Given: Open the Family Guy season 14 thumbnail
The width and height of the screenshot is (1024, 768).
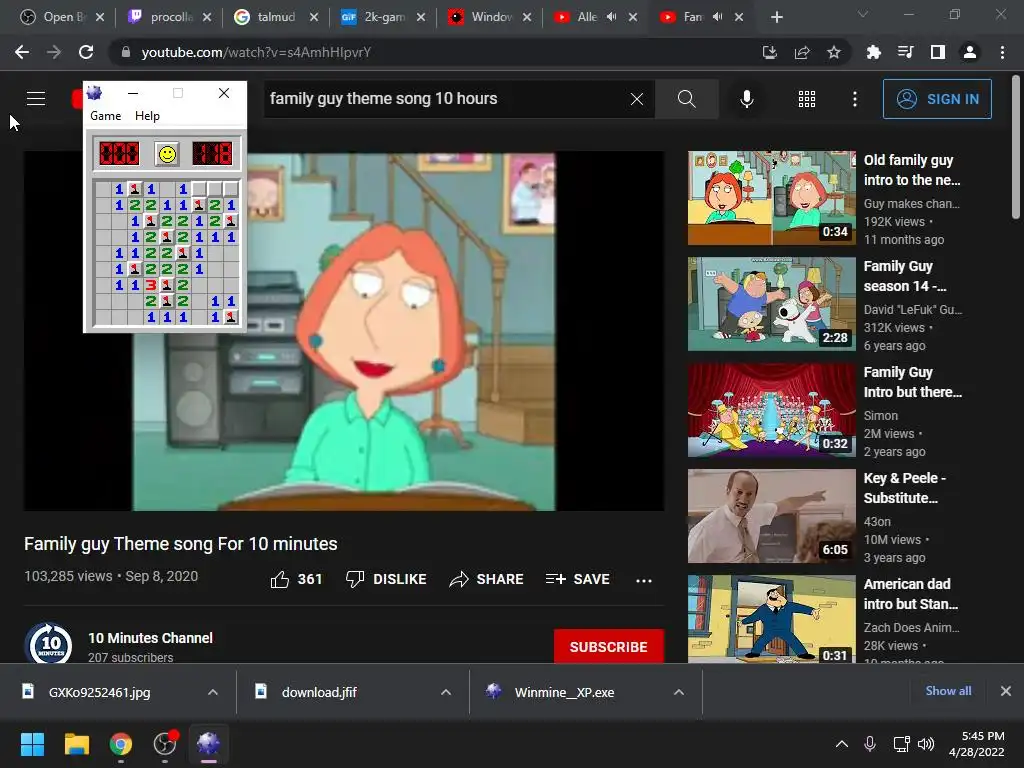Looking at the screenshot, I should [772, 304].
